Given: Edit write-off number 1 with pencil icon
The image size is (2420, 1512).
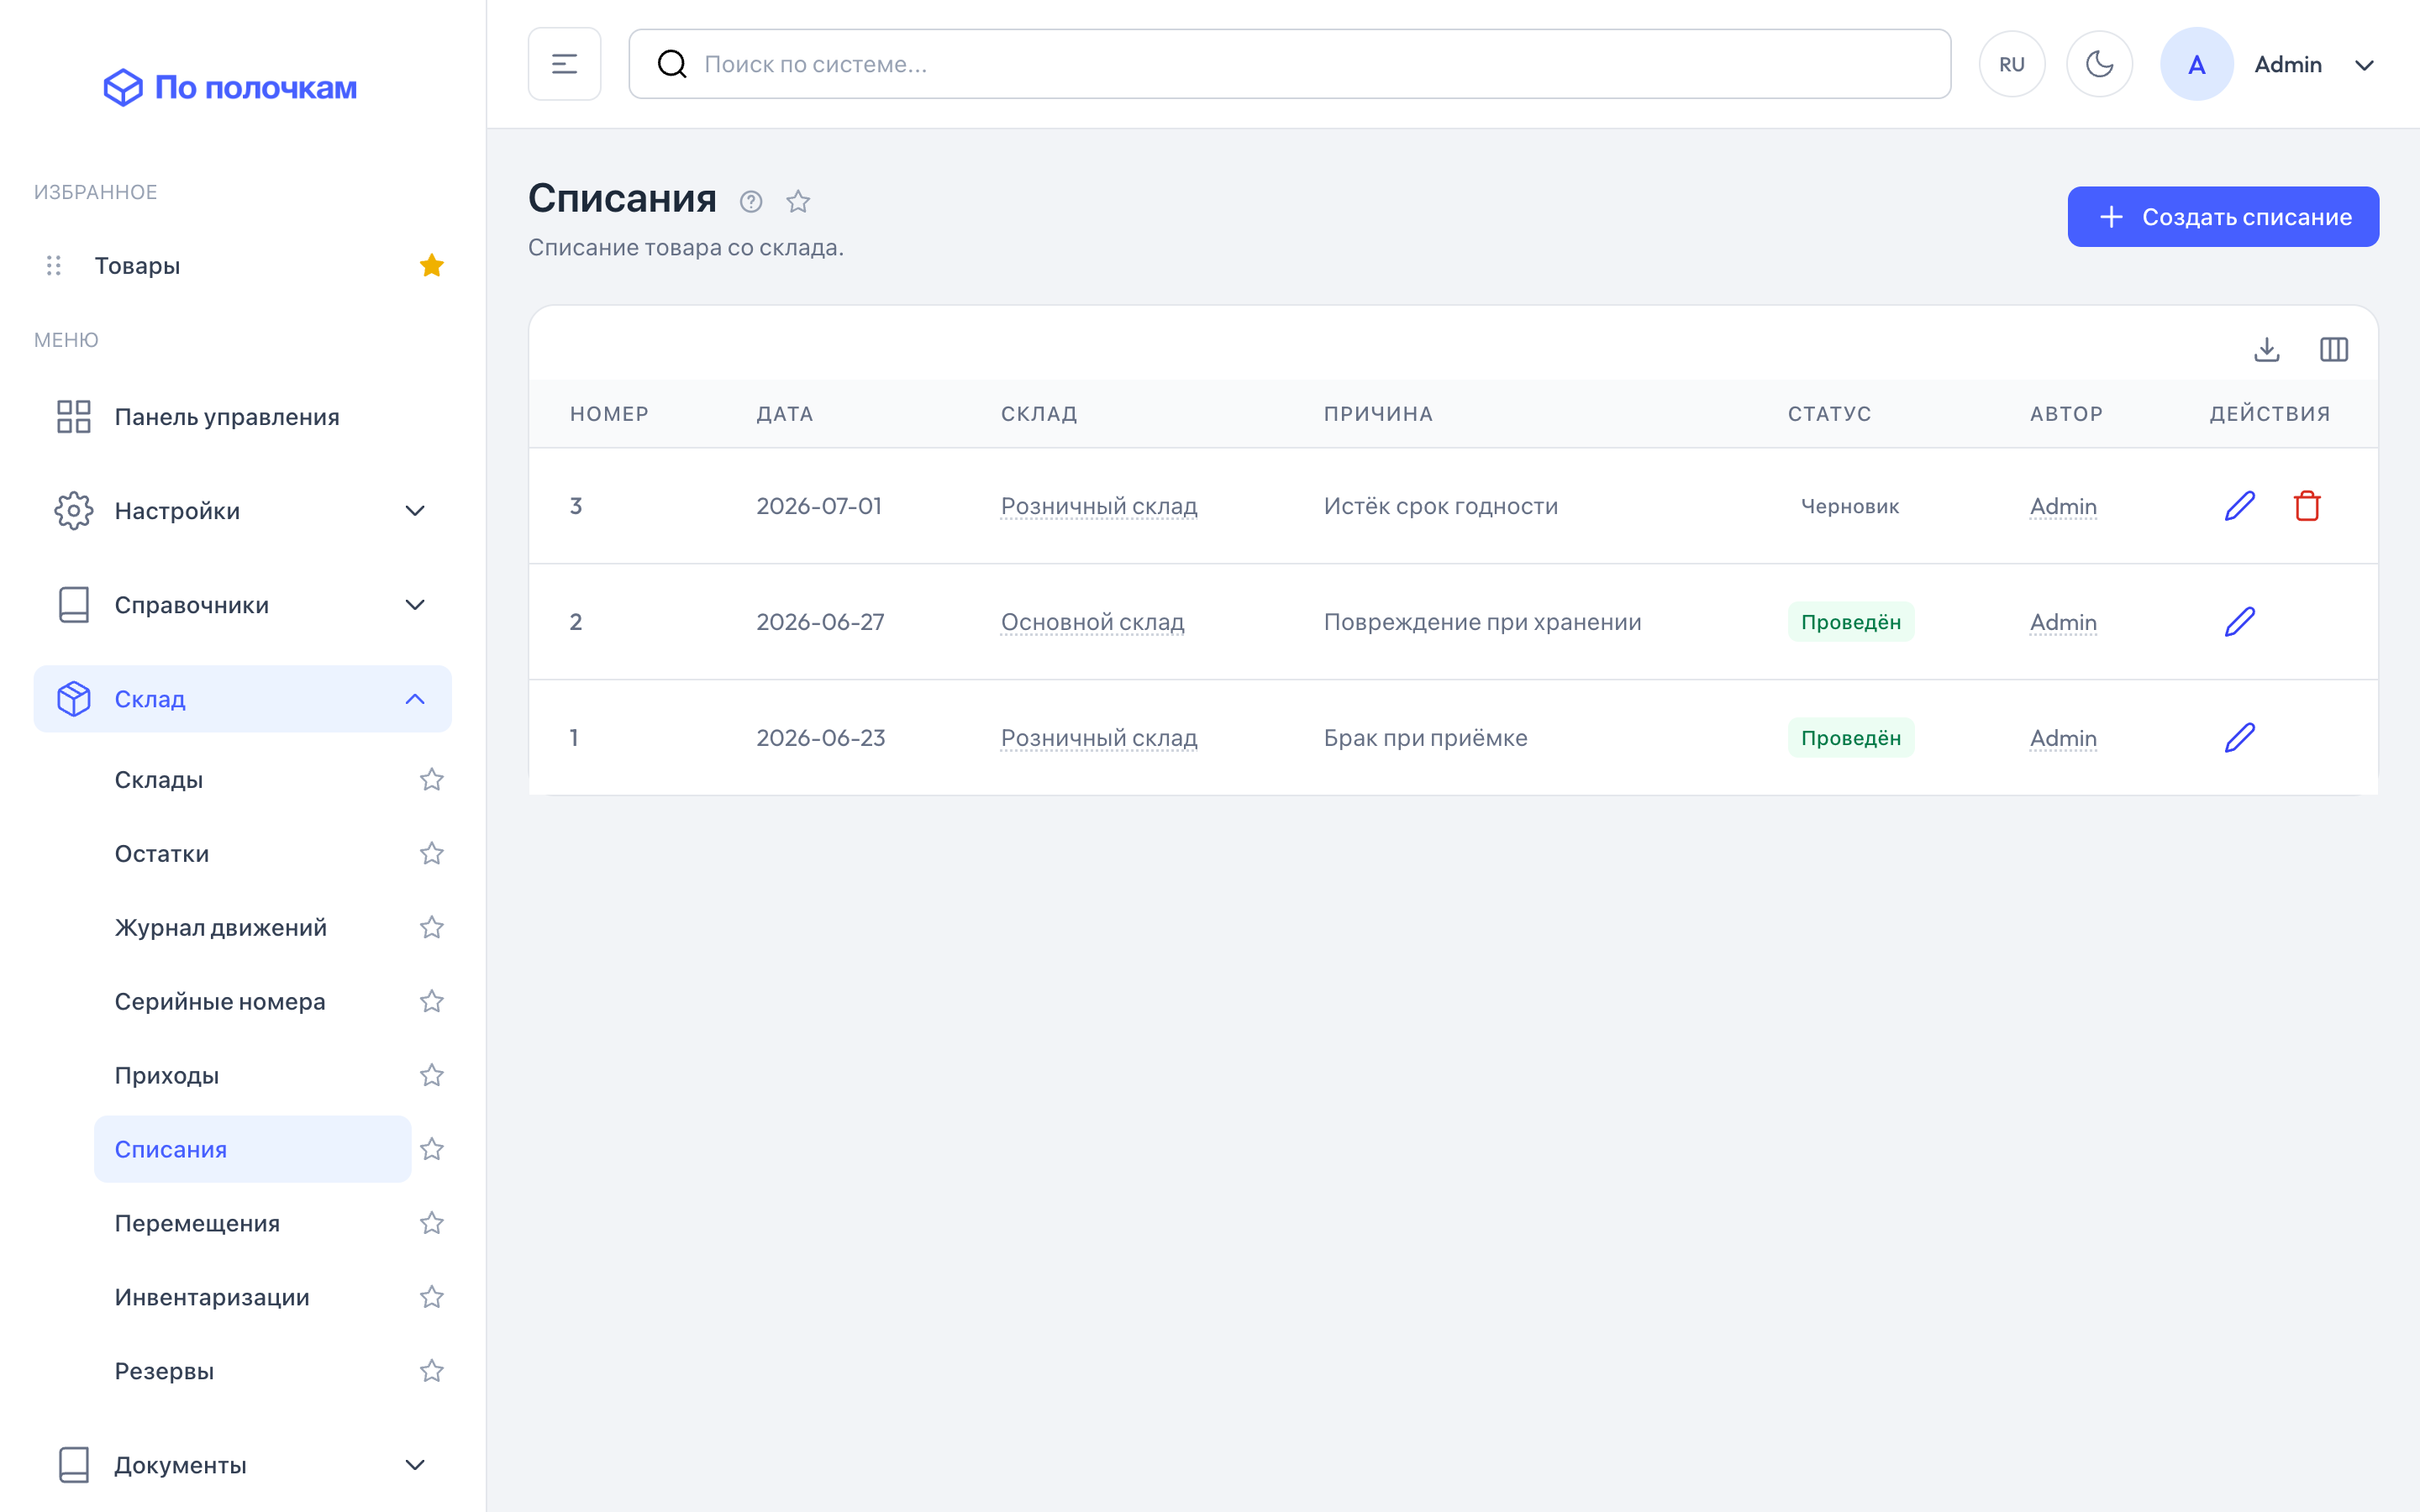Looking at the screenshot, I should point(2240,738).
